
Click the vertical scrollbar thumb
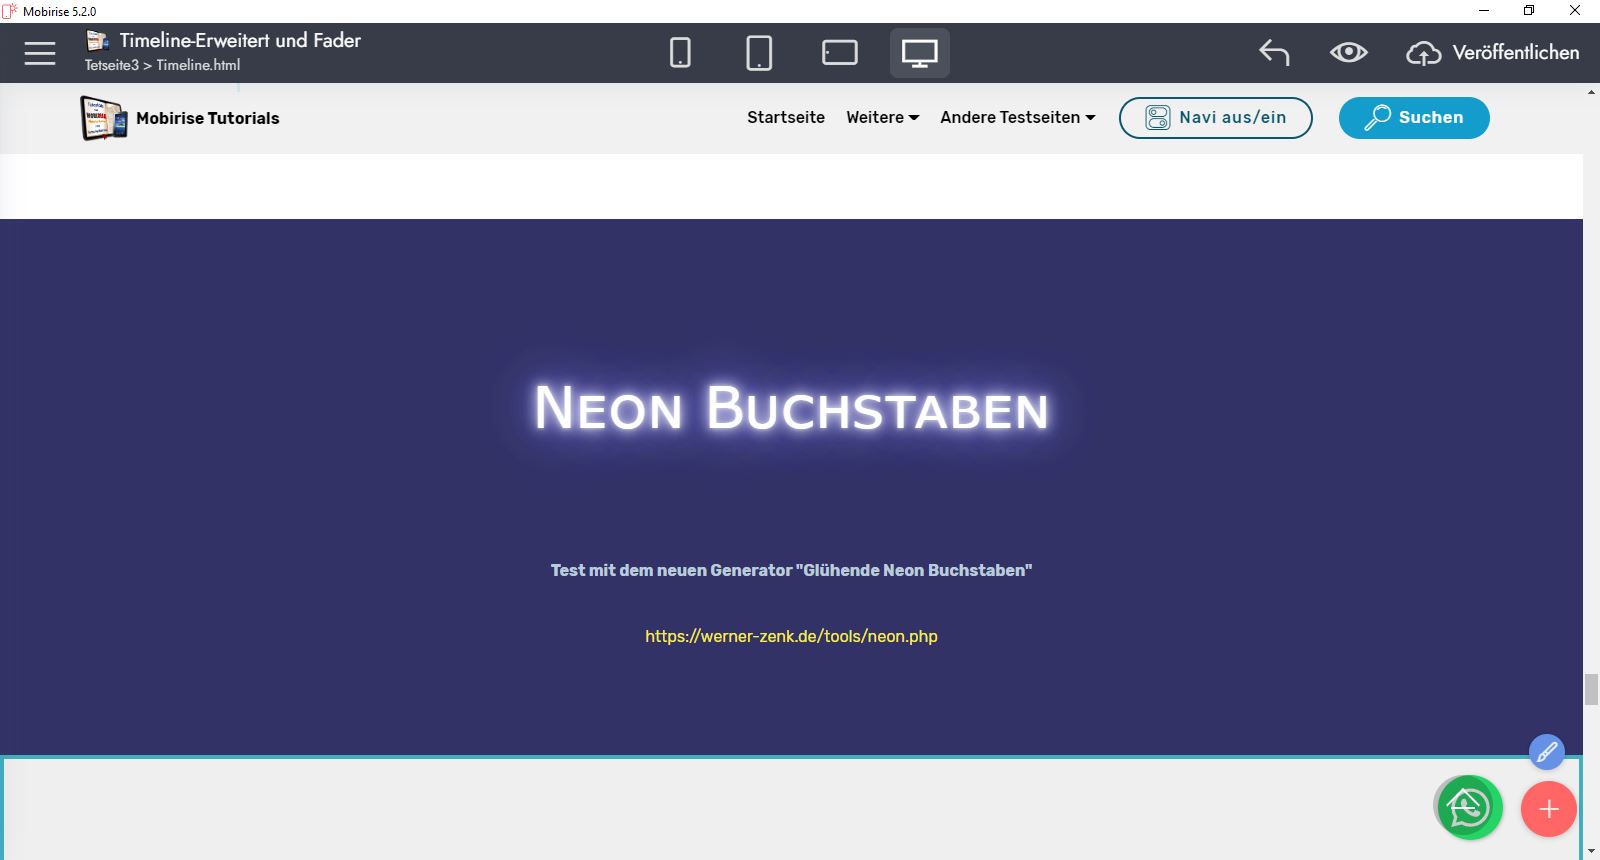click(1591, 690)
